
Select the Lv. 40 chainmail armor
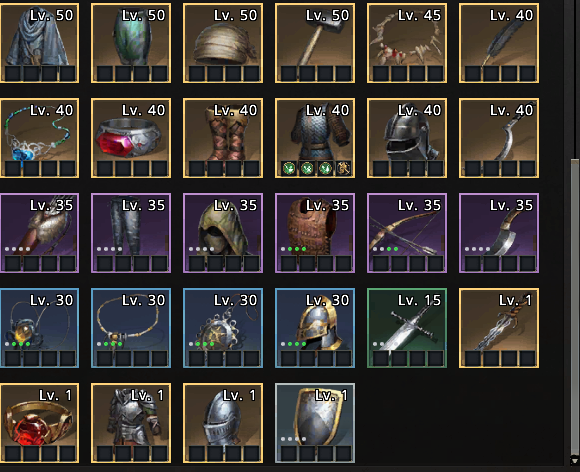click(315, 138)
